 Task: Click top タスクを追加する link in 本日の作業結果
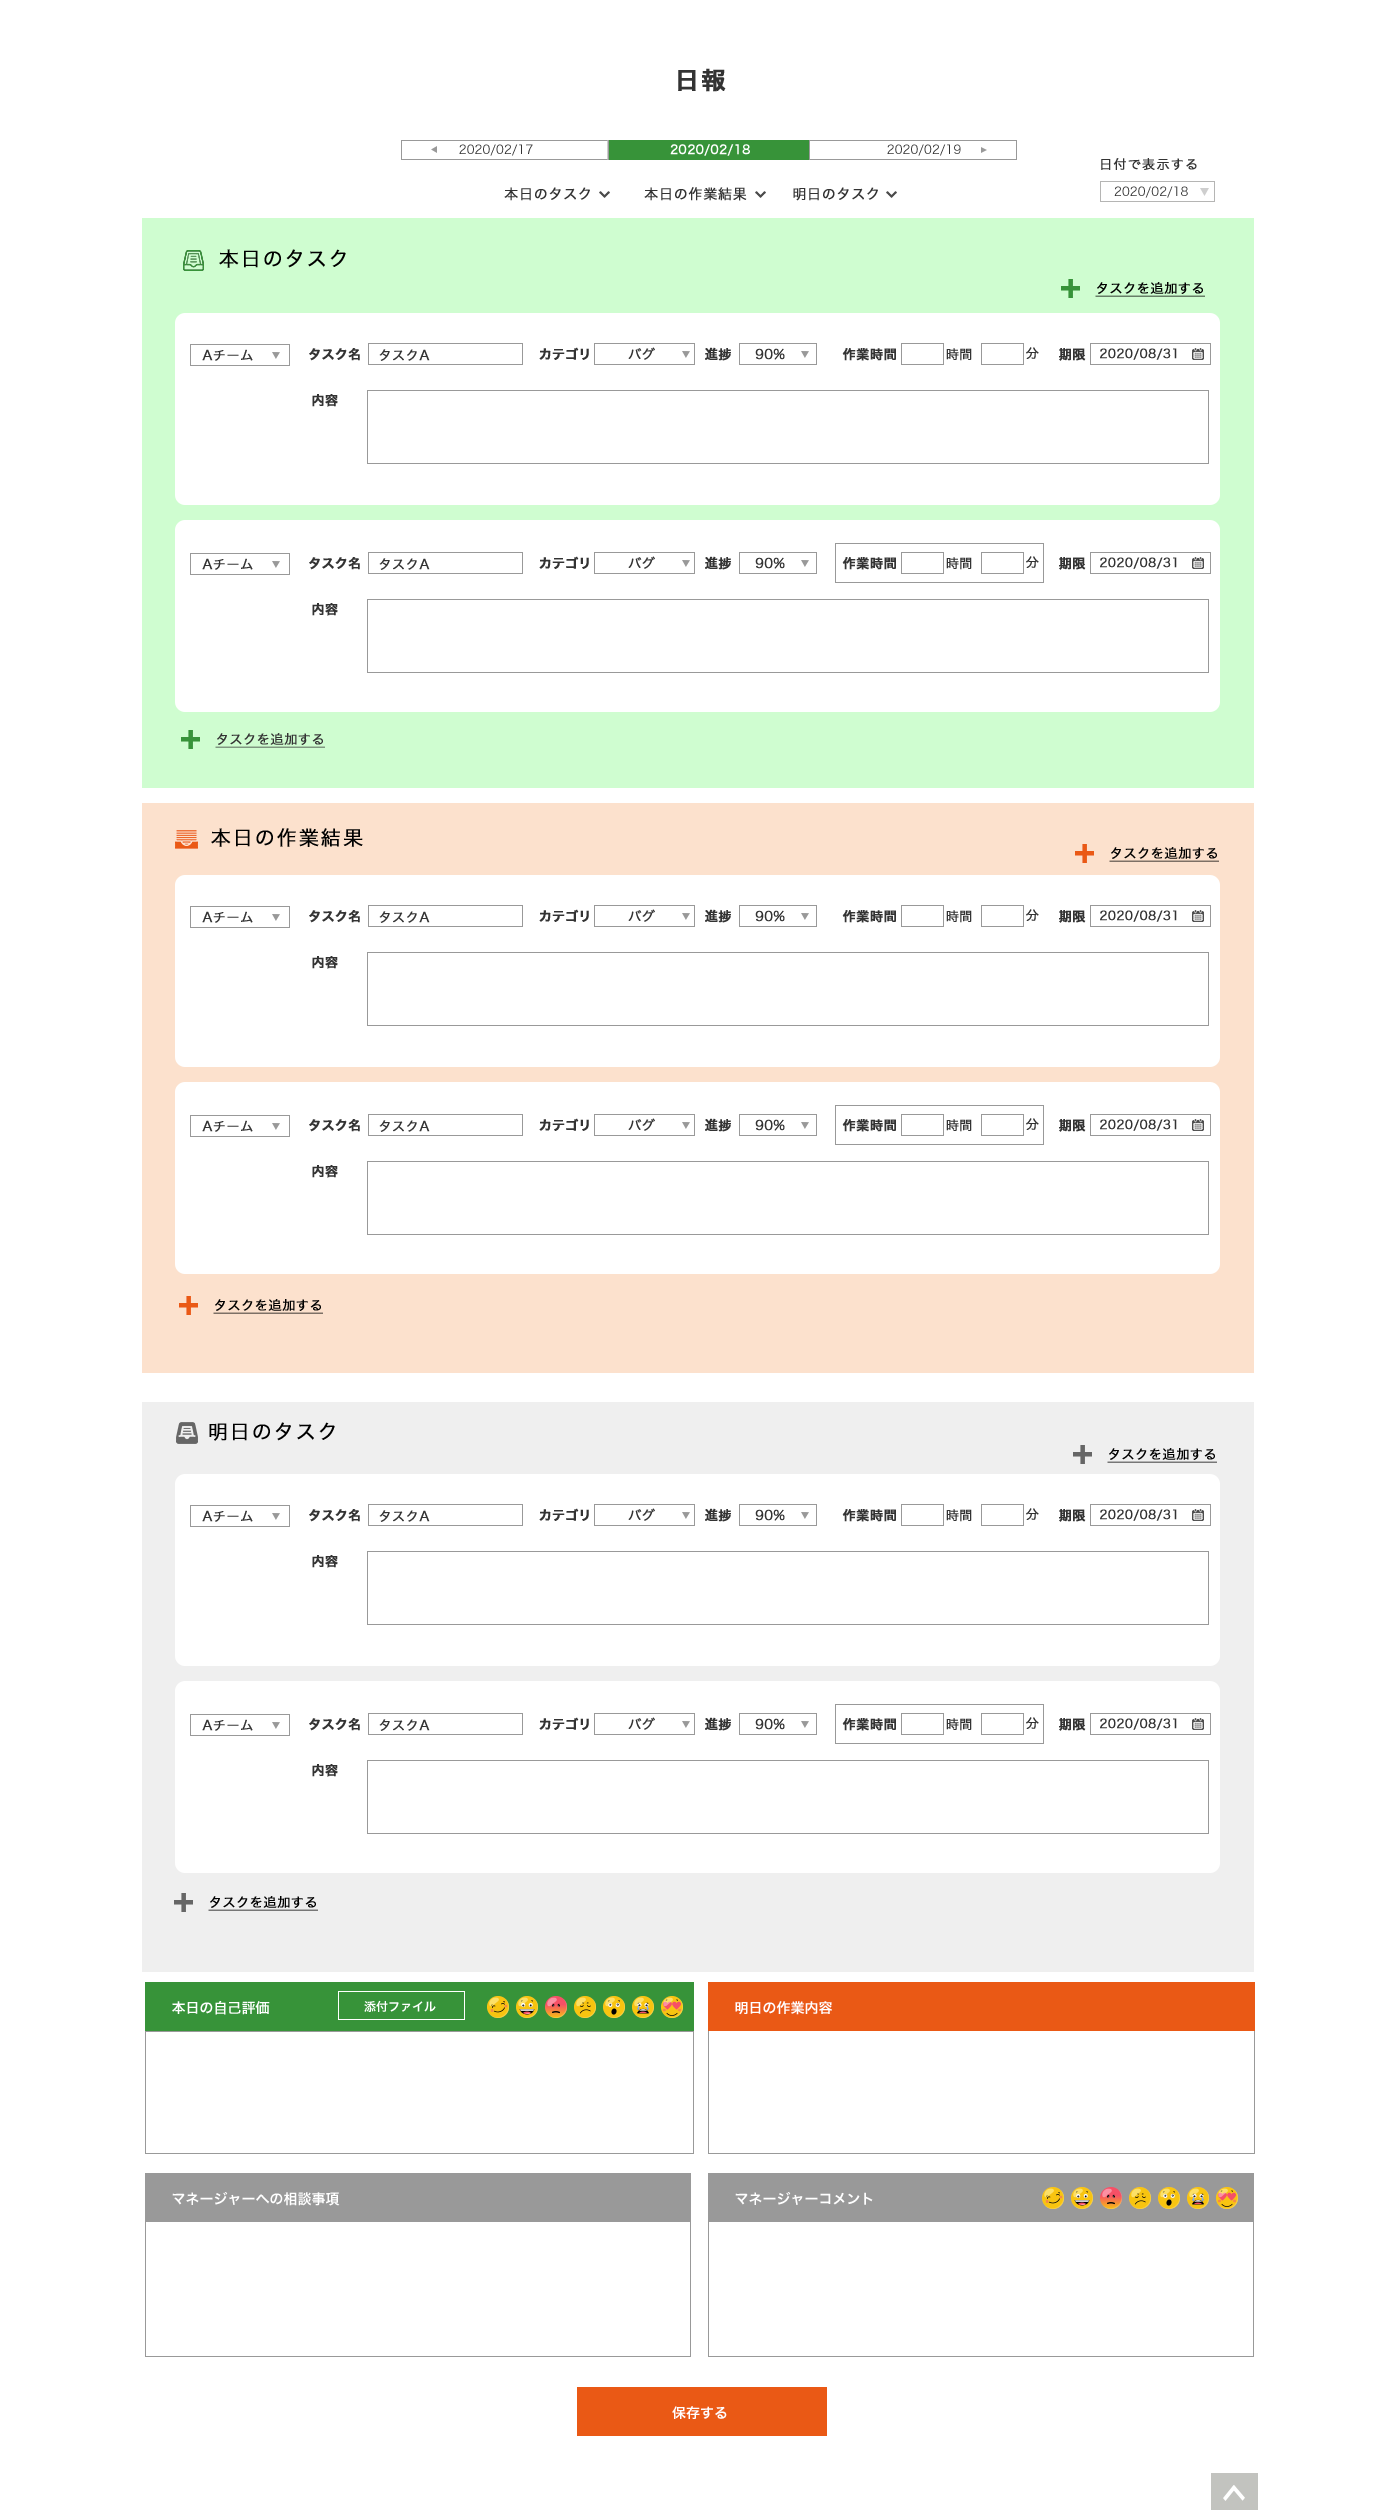pos(1164,853)
